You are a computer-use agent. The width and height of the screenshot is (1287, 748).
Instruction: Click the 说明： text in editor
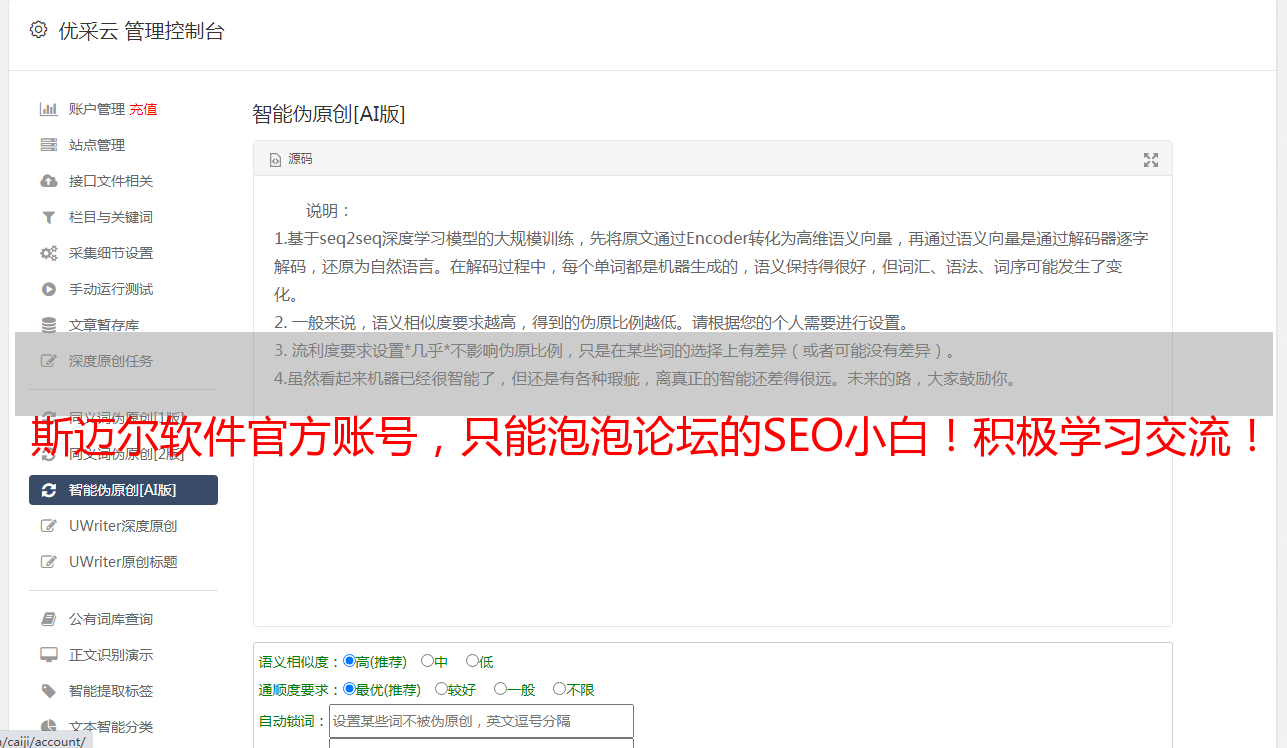[x=329, y=211]
